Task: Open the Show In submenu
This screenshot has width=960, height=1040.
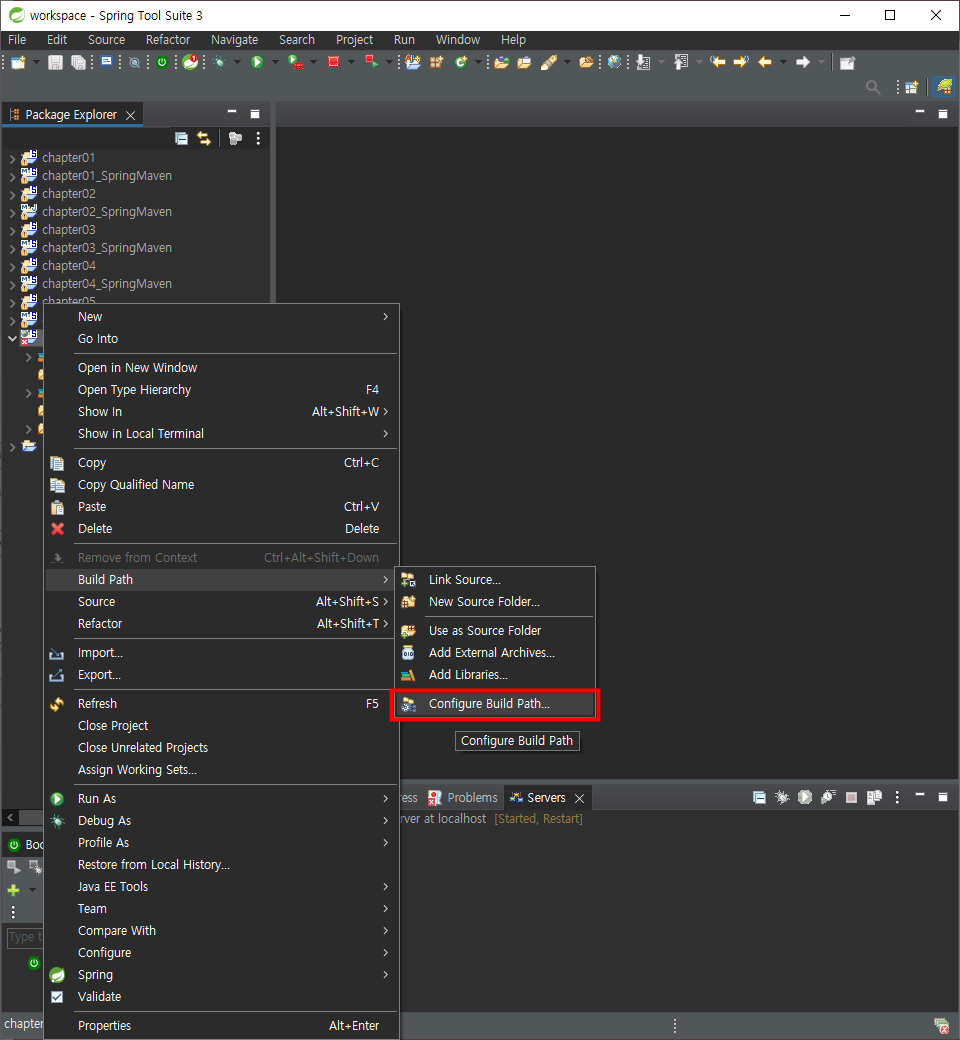Action: point(222,411)
